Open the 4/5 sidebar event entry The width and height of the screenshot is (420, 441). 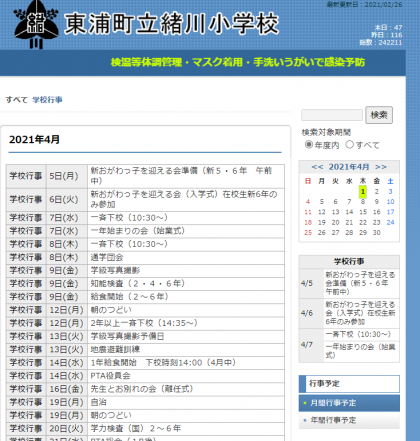click(360, 283)
